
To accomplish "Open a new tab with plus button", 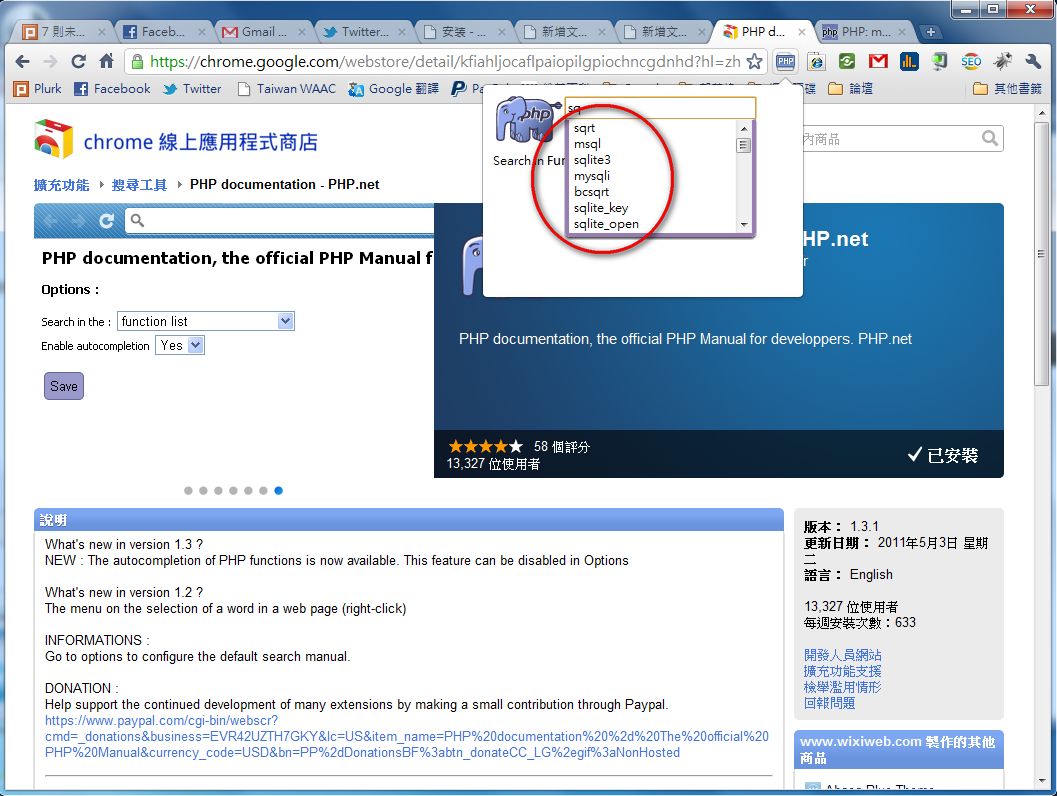I will click(x=930, y=32).
